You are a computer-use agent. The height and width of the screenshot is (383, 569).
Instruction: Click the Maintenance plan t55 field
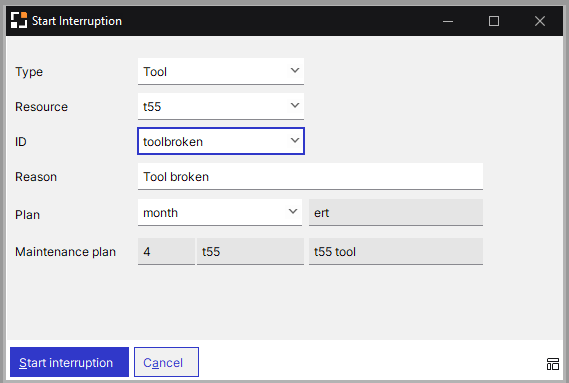250,252
